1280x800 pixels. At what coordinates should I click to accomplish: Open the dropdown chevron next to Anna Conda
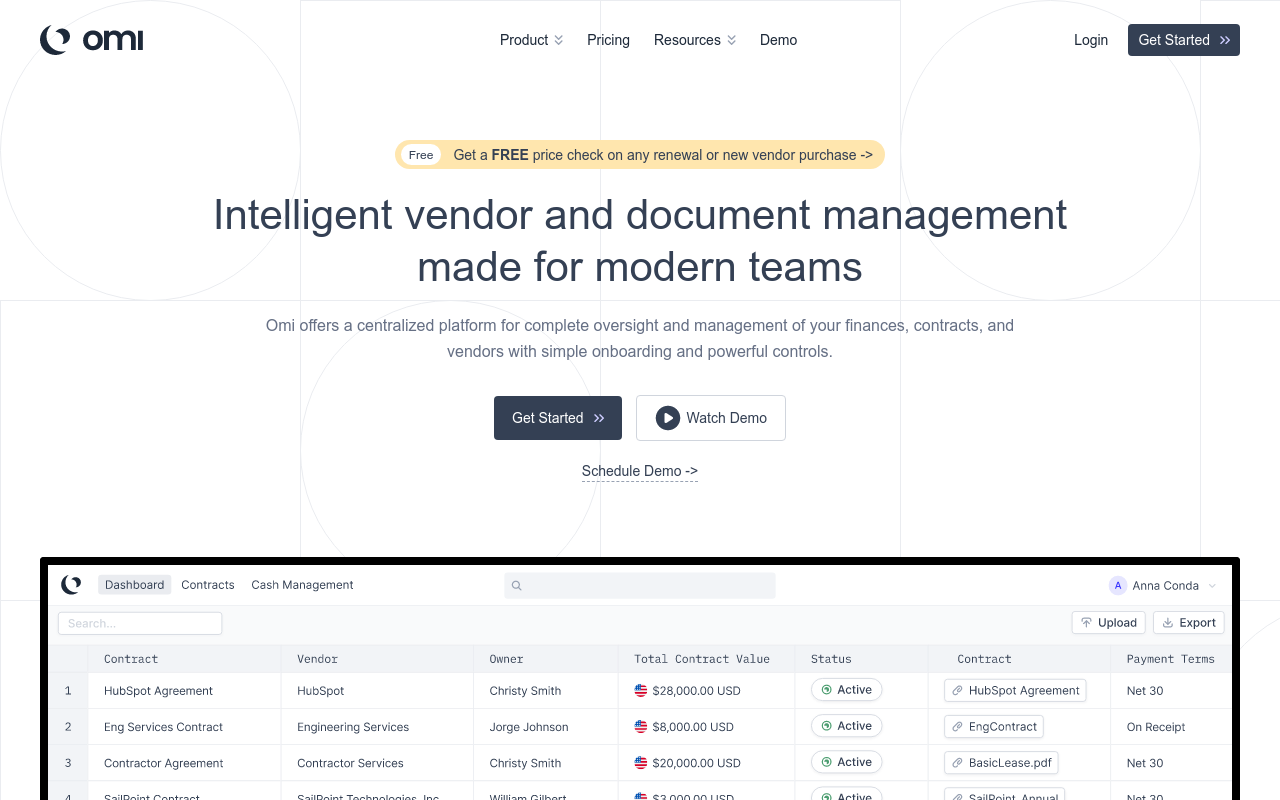click(1212, 586)
